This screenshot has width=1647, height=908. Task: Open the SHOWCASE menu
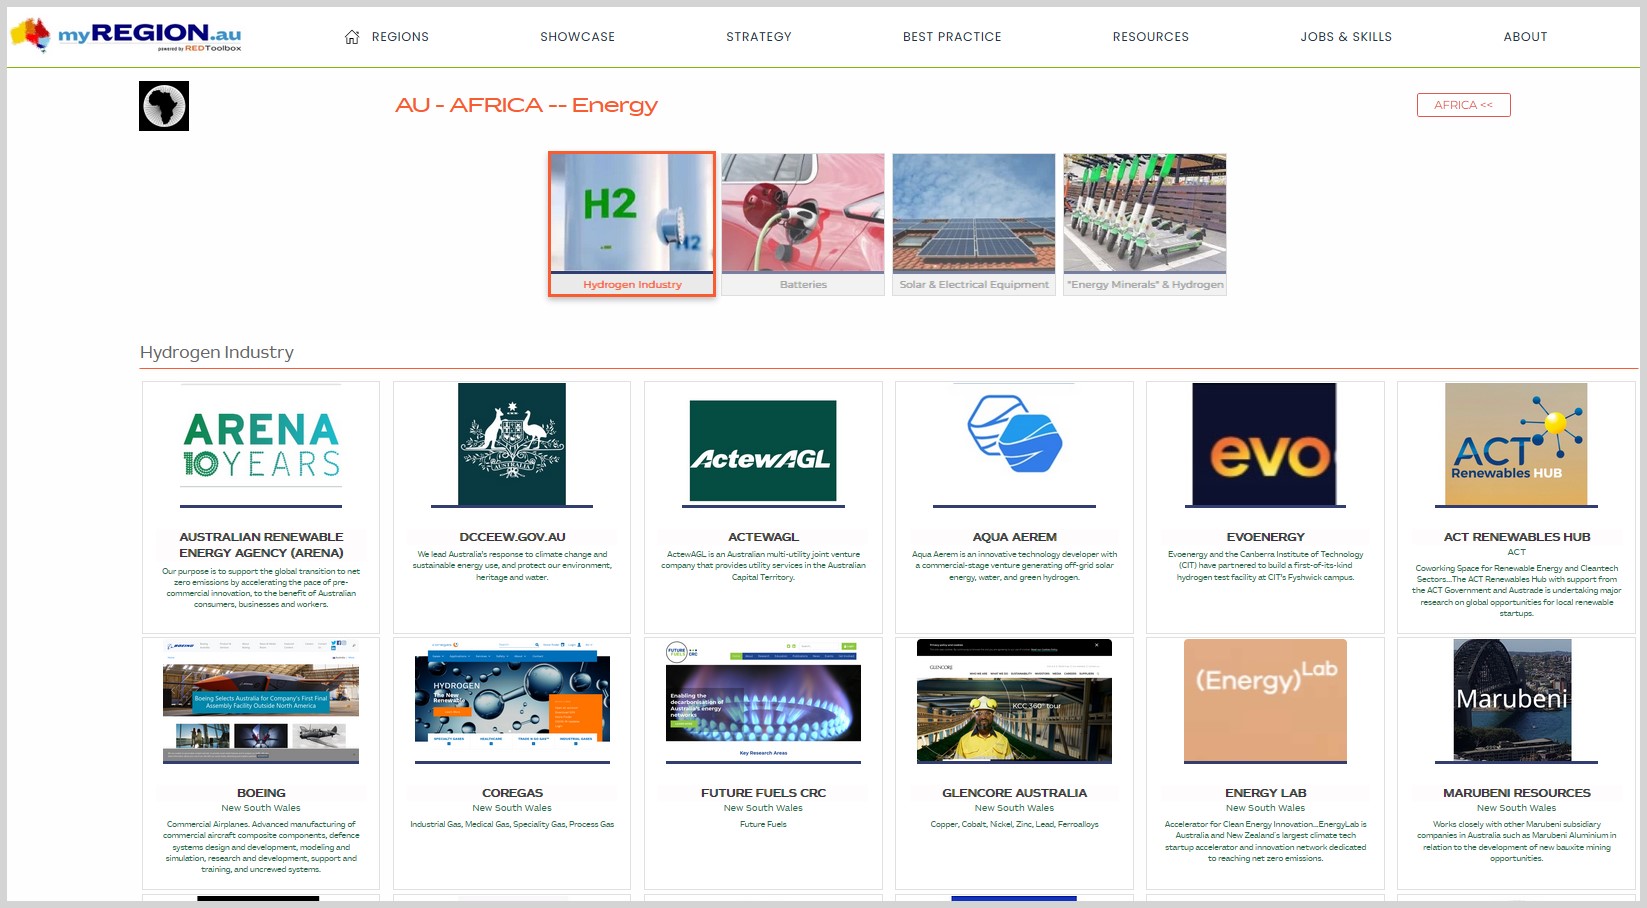click(x=577, y=37)
